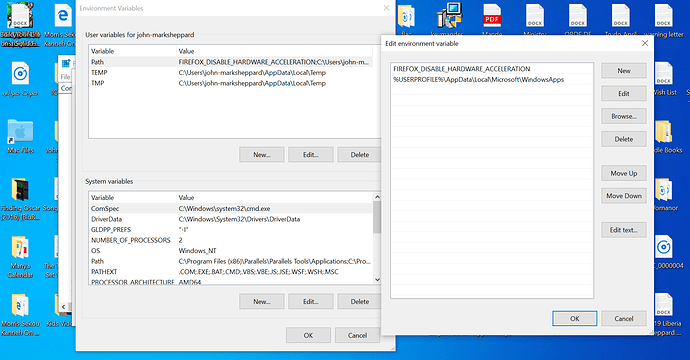The image size is (690, 360).
Task: Open the Mac Files folder icon on desktop
Action: tap(20, 132)
